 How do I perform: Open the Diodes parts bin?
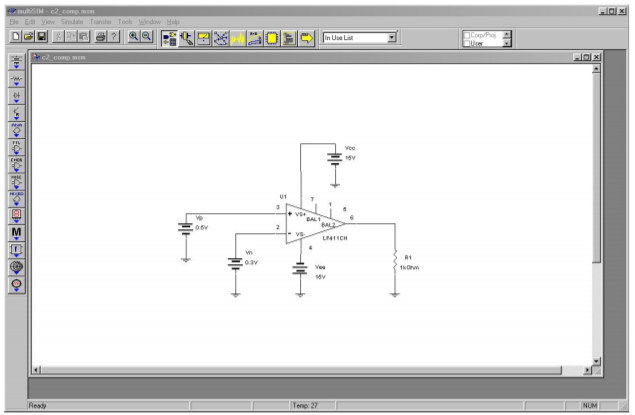pos(16,96)
